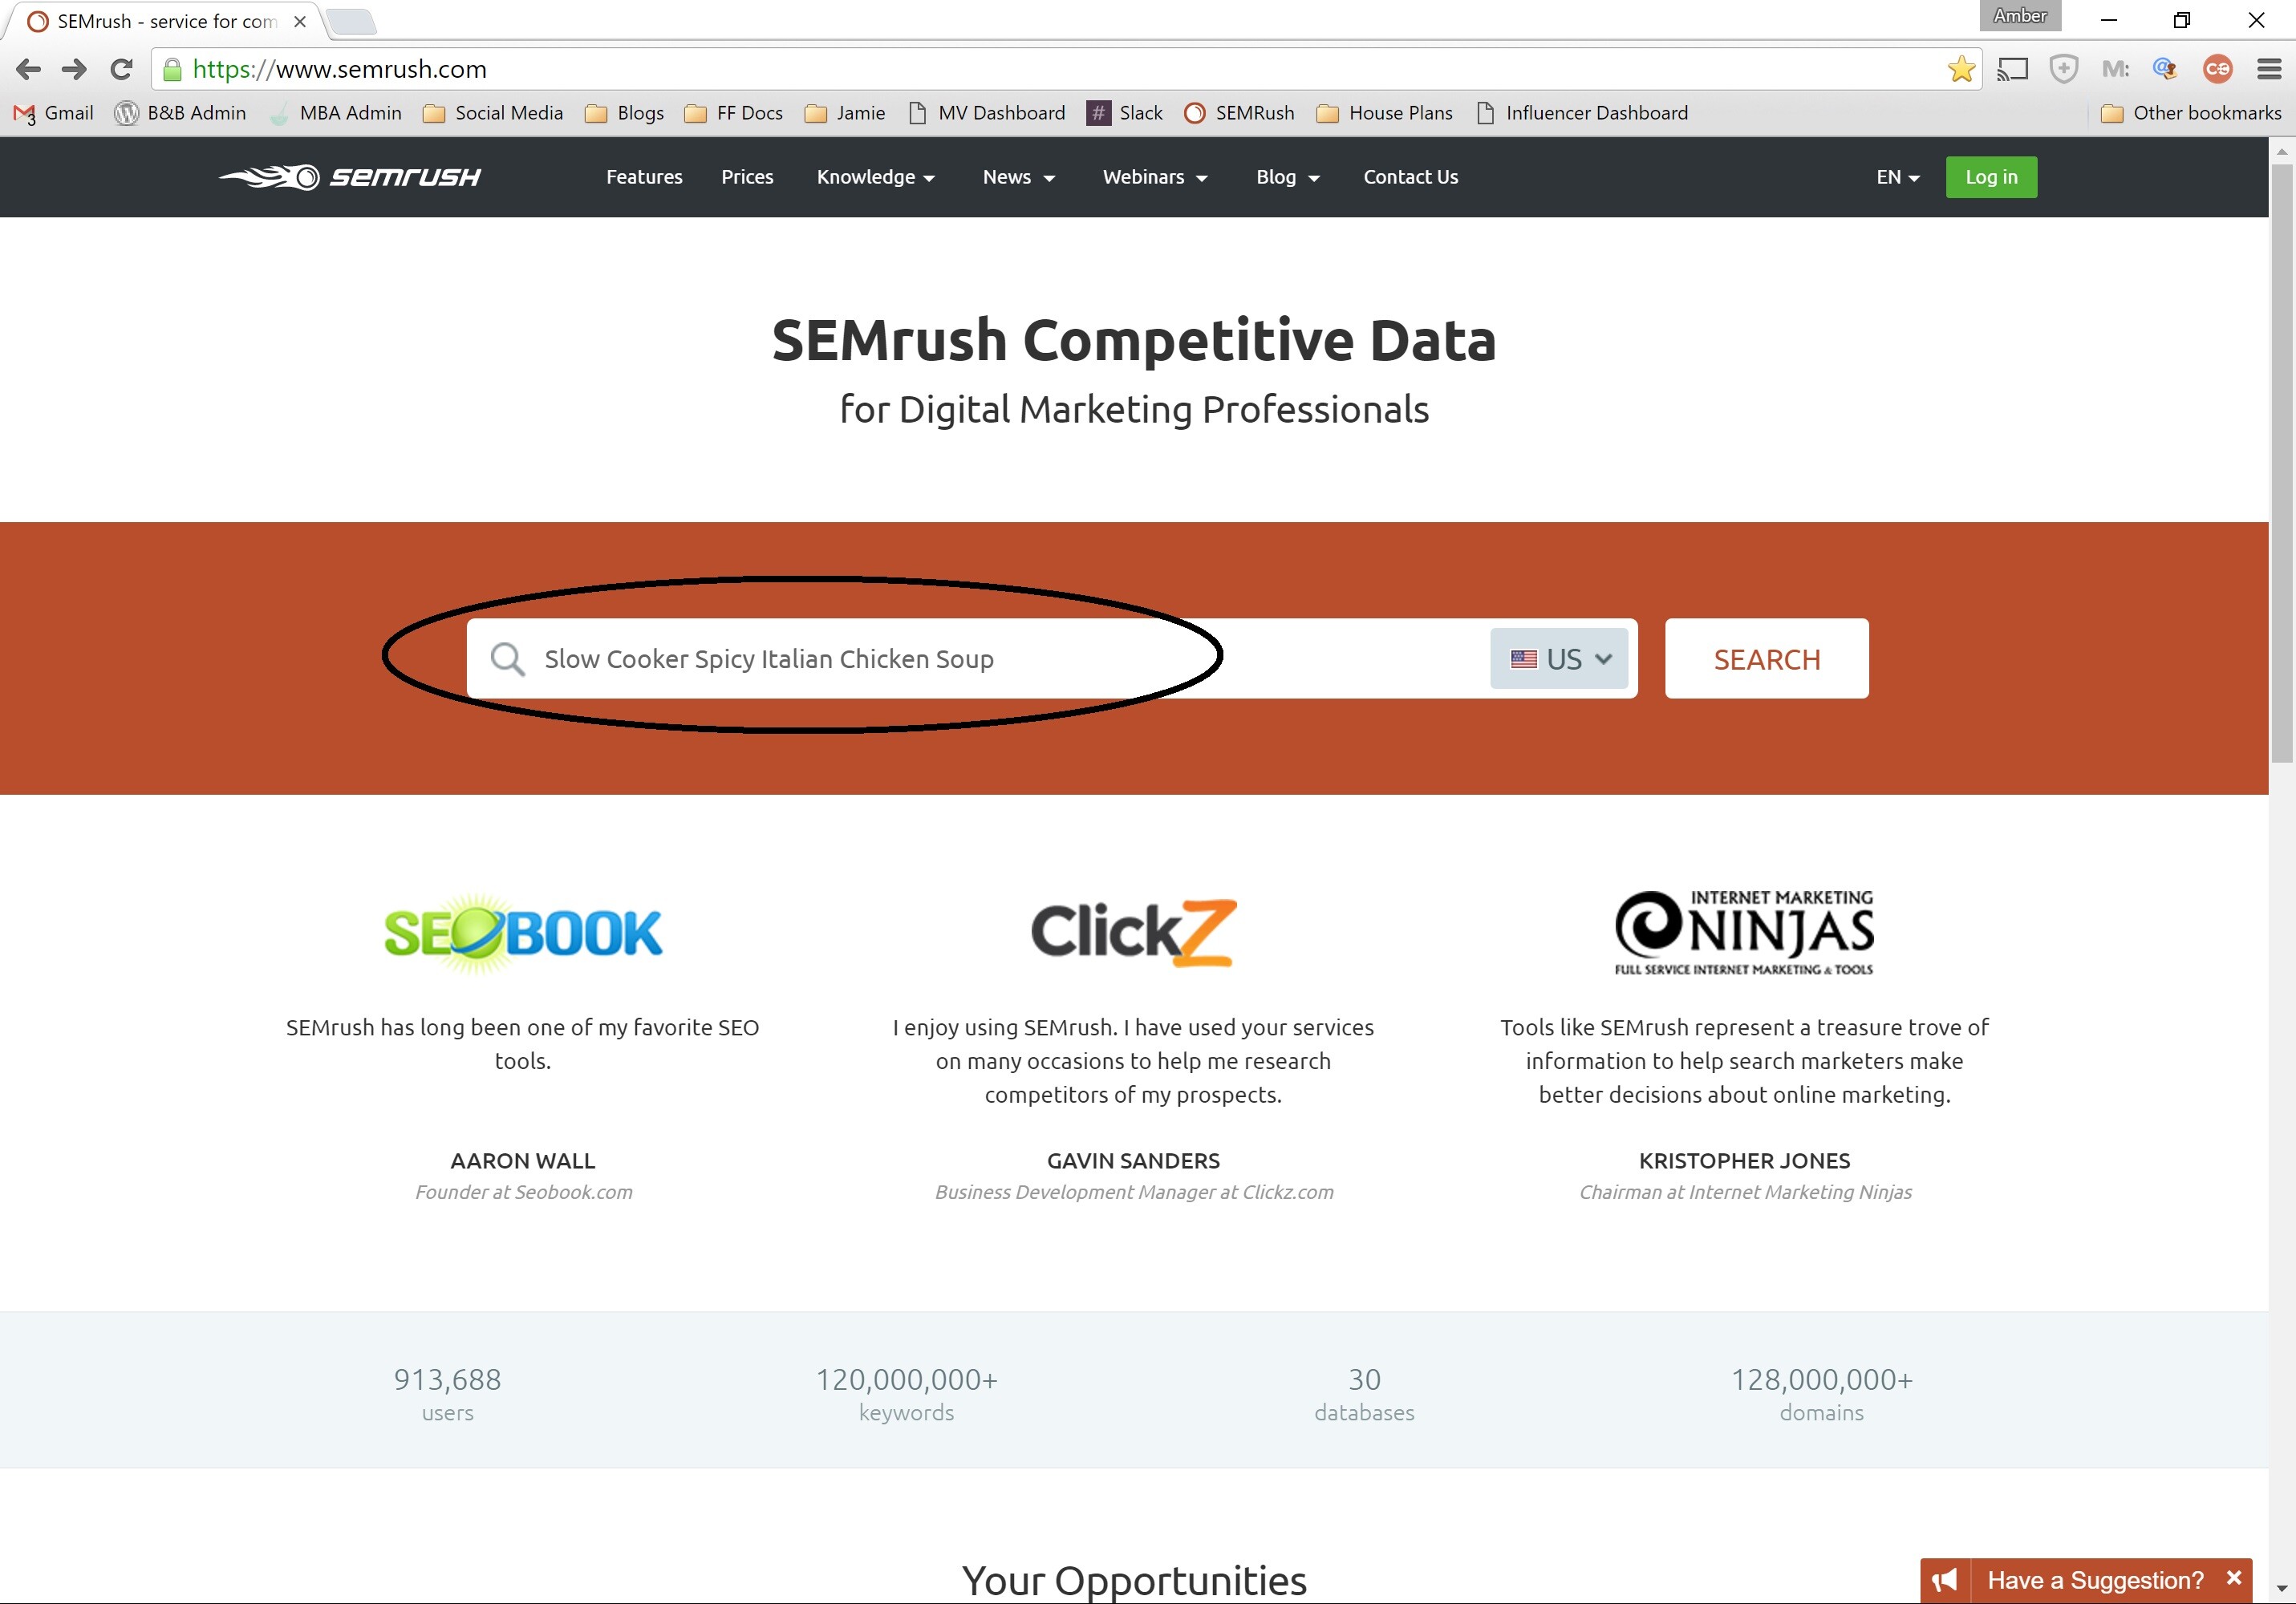Close the Have a Suggestion widget

pos(2233,1578)
